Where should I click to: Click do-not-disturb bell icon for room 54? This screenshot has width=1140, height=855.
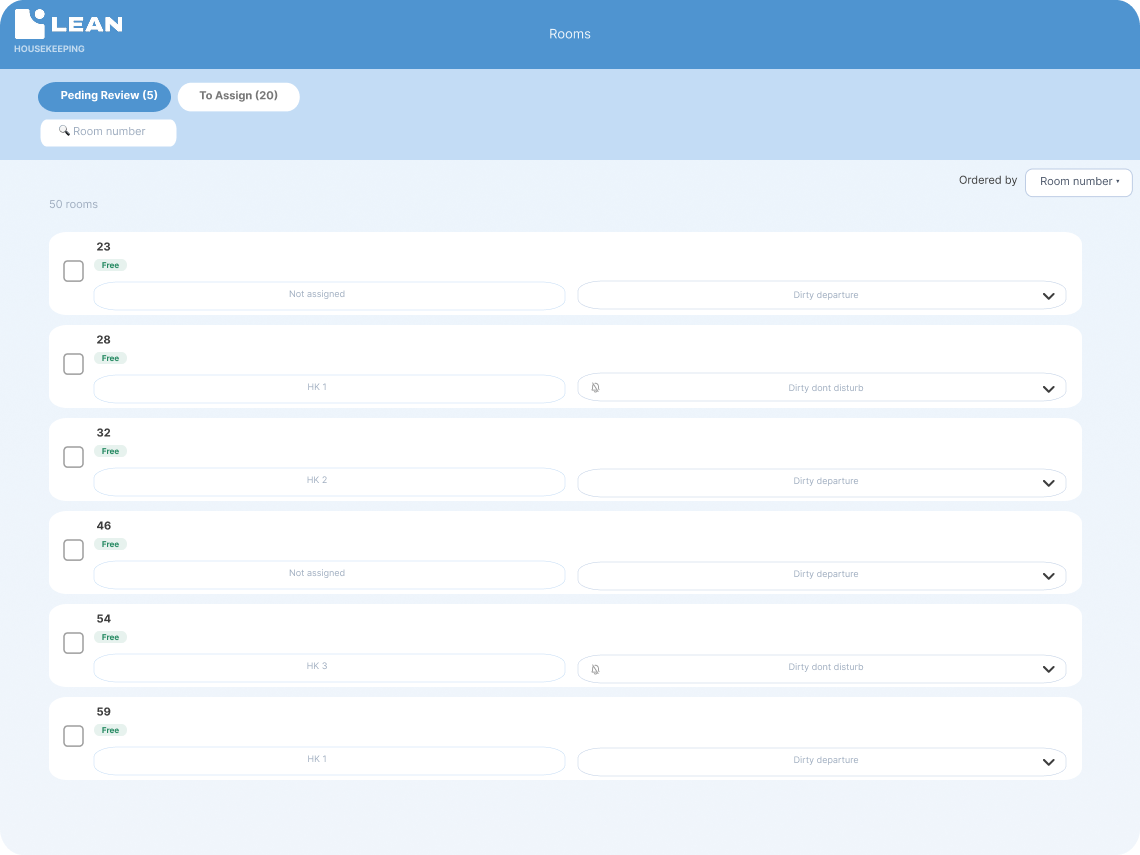click(x=595, y=670)
